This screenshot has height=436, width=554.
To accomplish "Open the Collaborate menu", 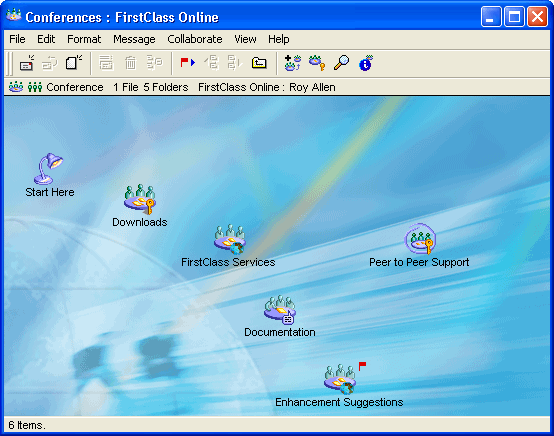I will coord(195,39).
